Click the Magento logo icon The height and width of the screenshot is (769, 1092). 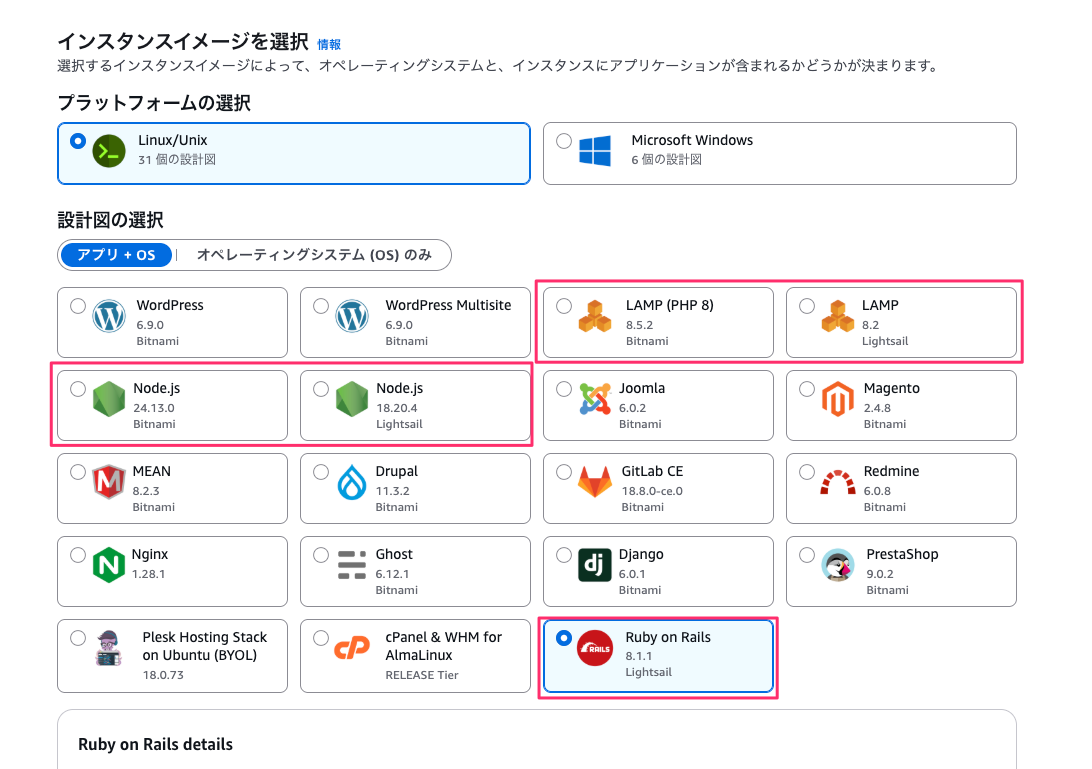coord(837,398)
